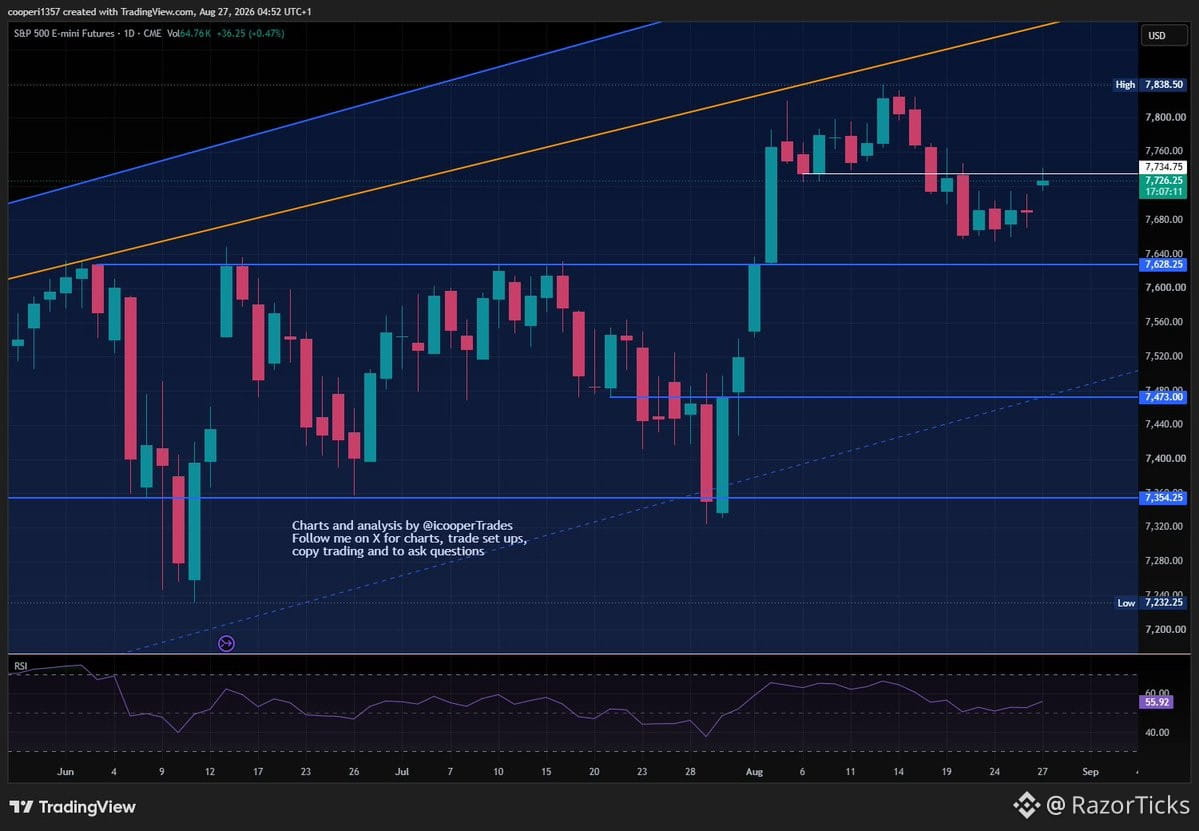Click the 7,680.00 price axis value

[1165, 219]
